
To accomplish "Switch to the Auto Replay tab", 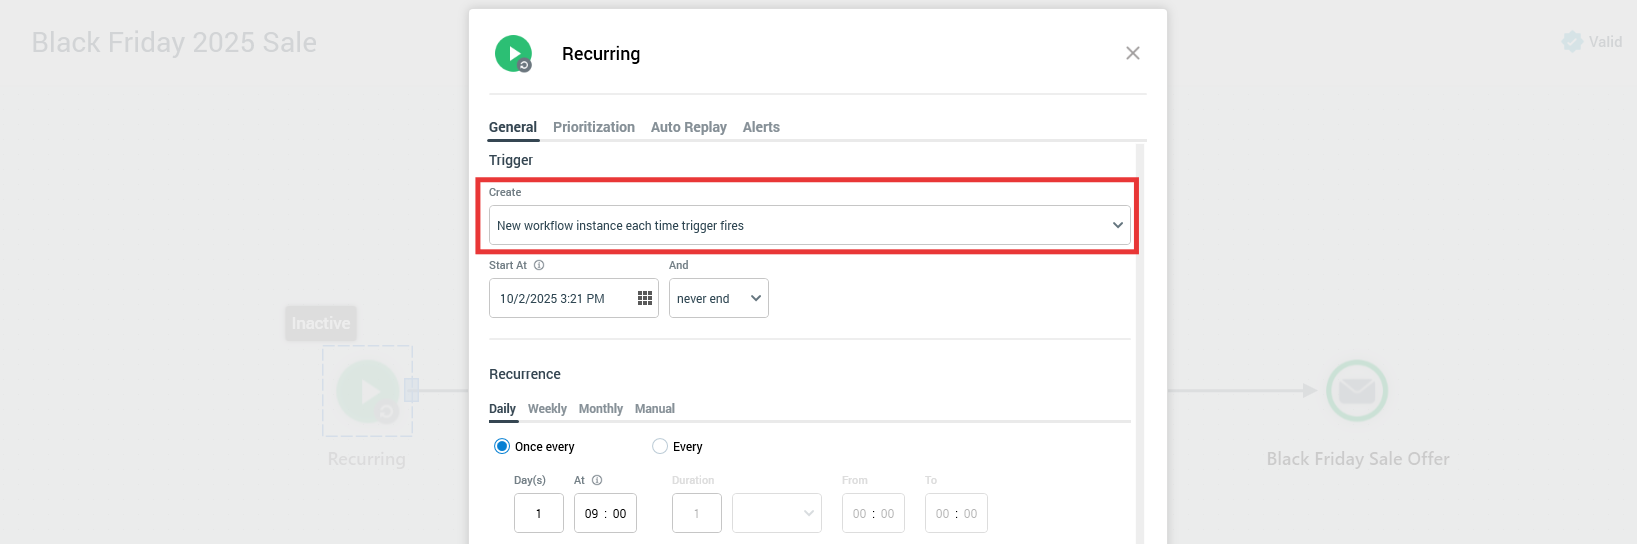I will 688,127.
